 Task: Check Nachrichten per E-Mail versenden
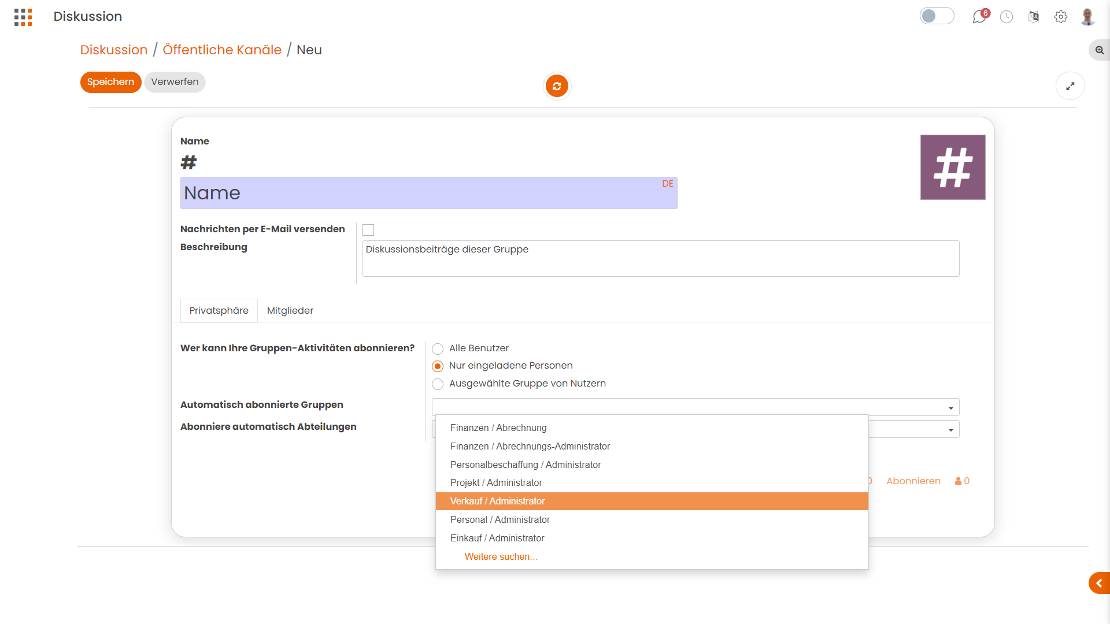coord(368,229)
